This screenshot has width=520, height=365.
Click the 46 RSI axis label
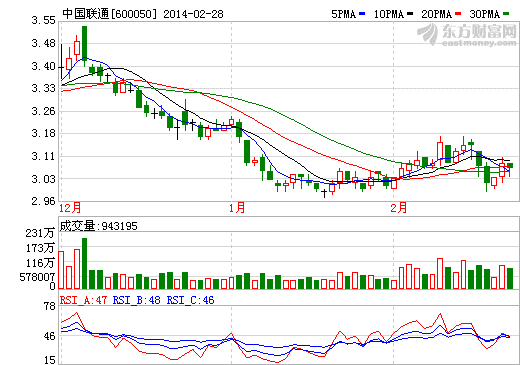pos(50,336)
